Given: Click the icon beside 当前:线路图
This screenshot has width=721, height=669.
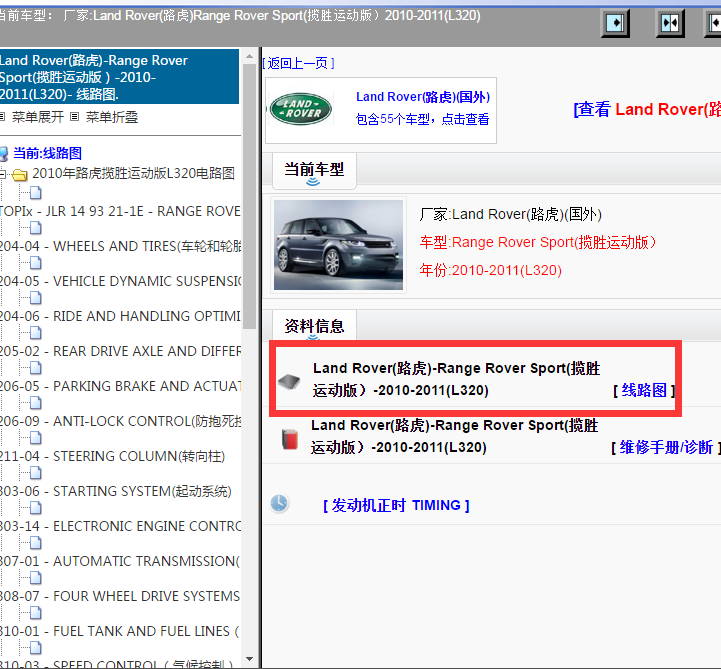Looking at the screenshot, I should pos(4,154).
